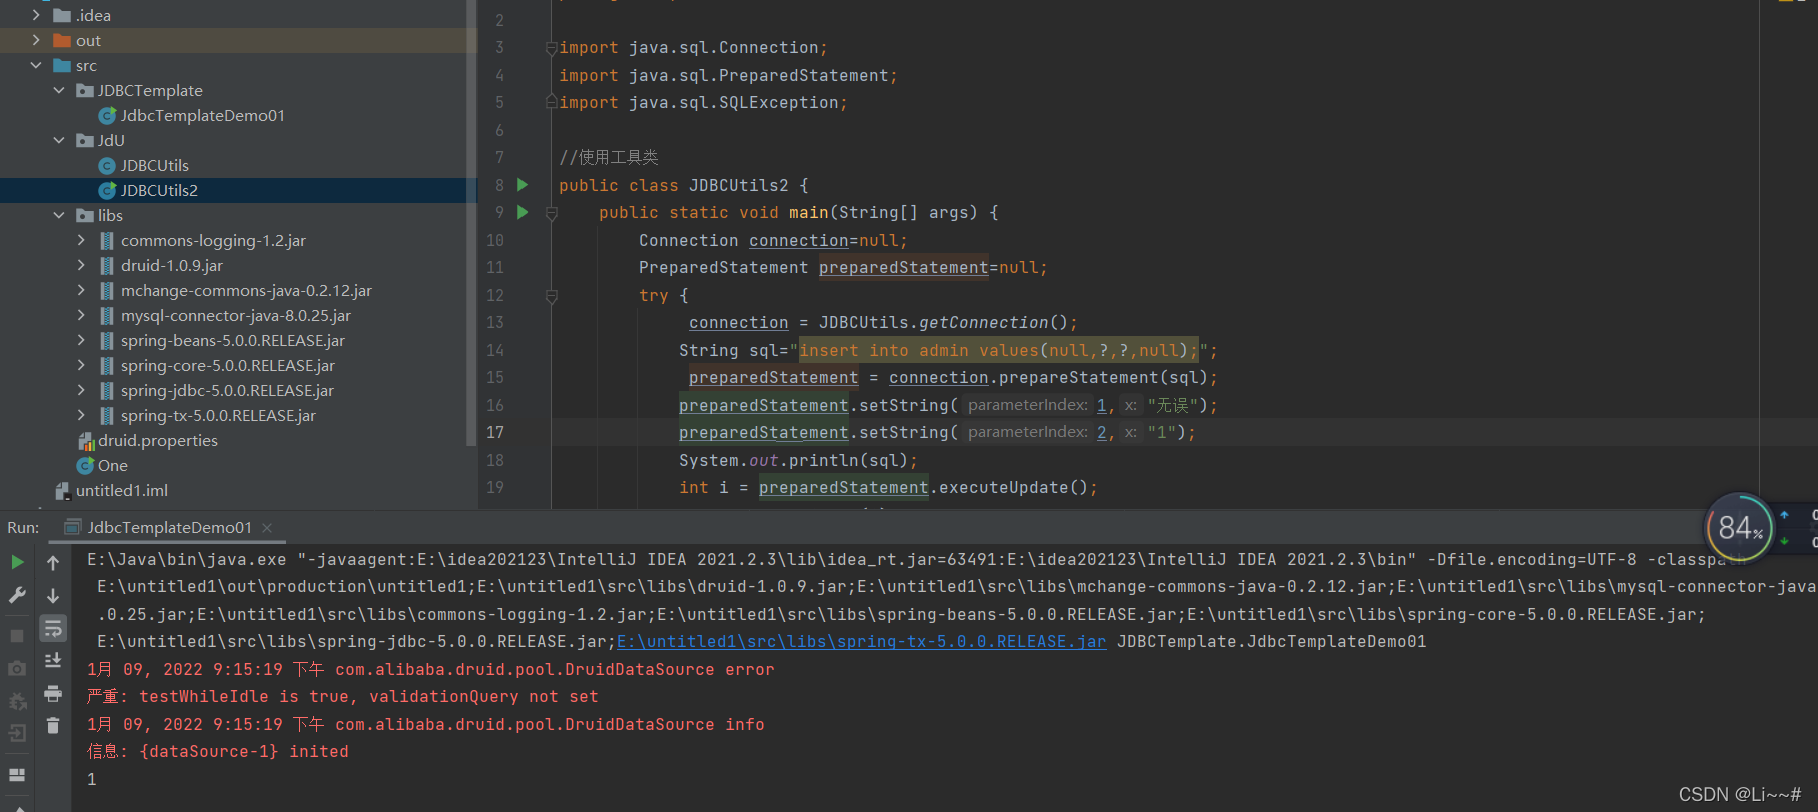Rerun JdbcTemplateDemo01 with green play button
The height and width of the screenshot is (812, 1818).
(17, 563)
